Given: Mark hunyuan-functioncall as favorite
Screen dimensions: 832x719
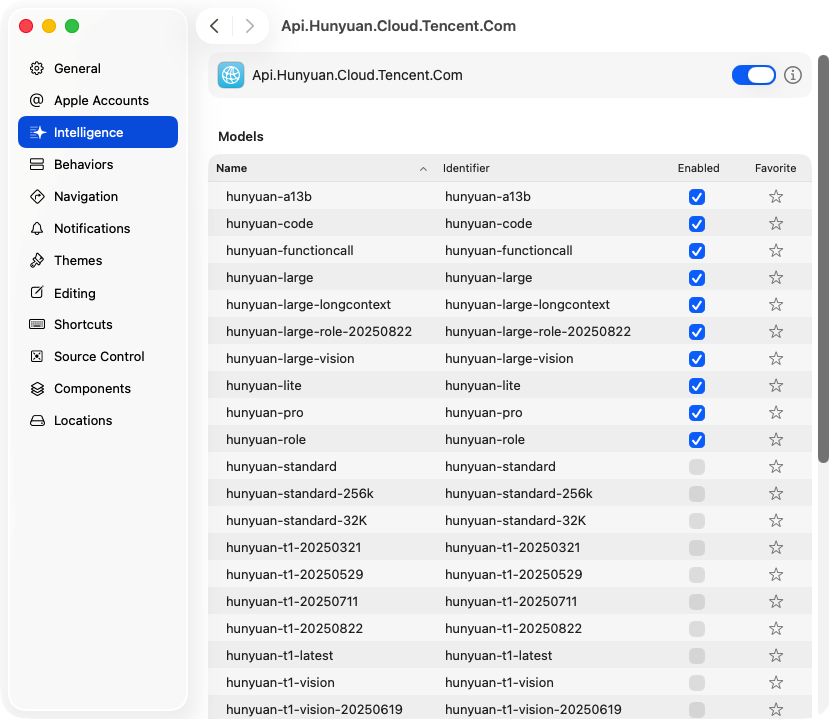Looking at the screenshot, I should pos(776,250).
